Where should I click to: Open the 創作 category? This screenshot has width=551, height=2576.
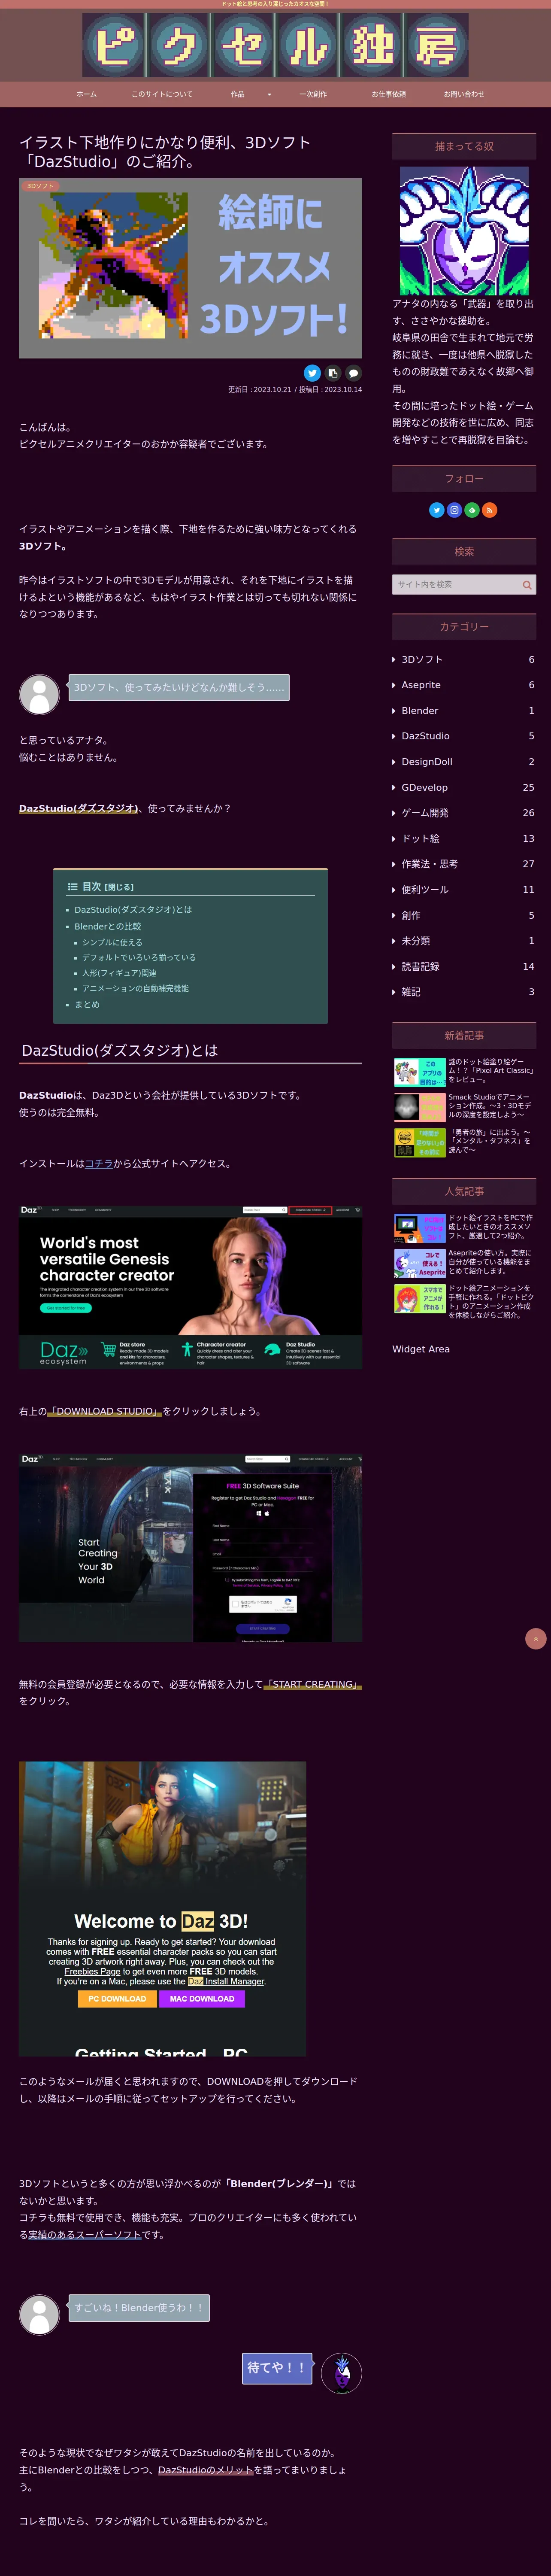tap(464, 916)
